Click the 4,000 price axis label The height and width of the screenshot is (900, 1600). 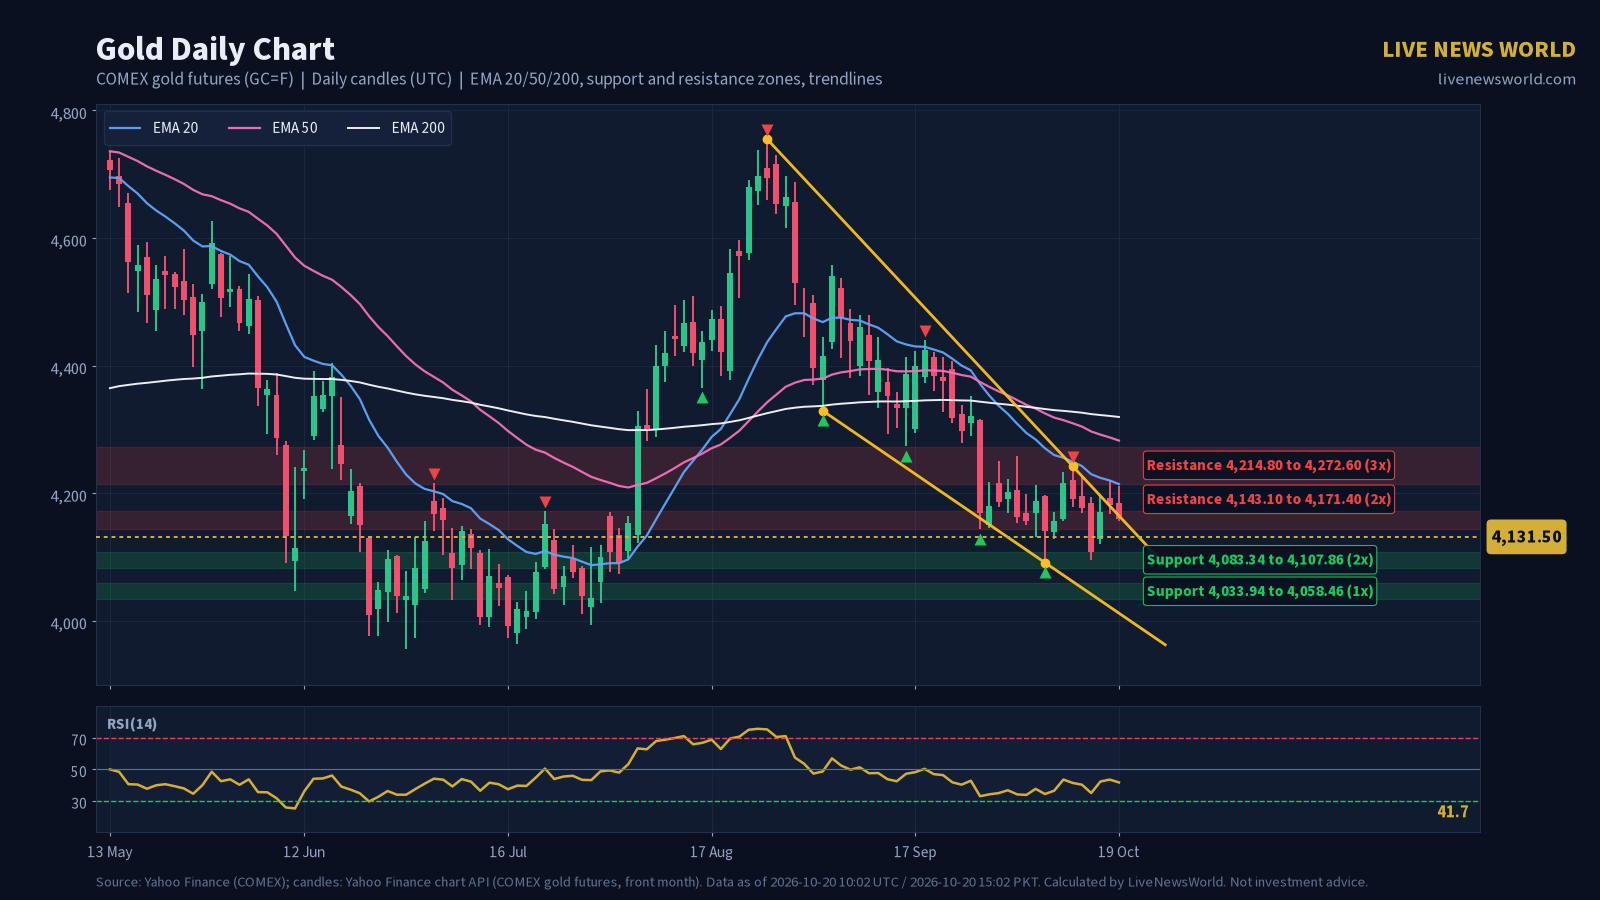pos(68,623)
